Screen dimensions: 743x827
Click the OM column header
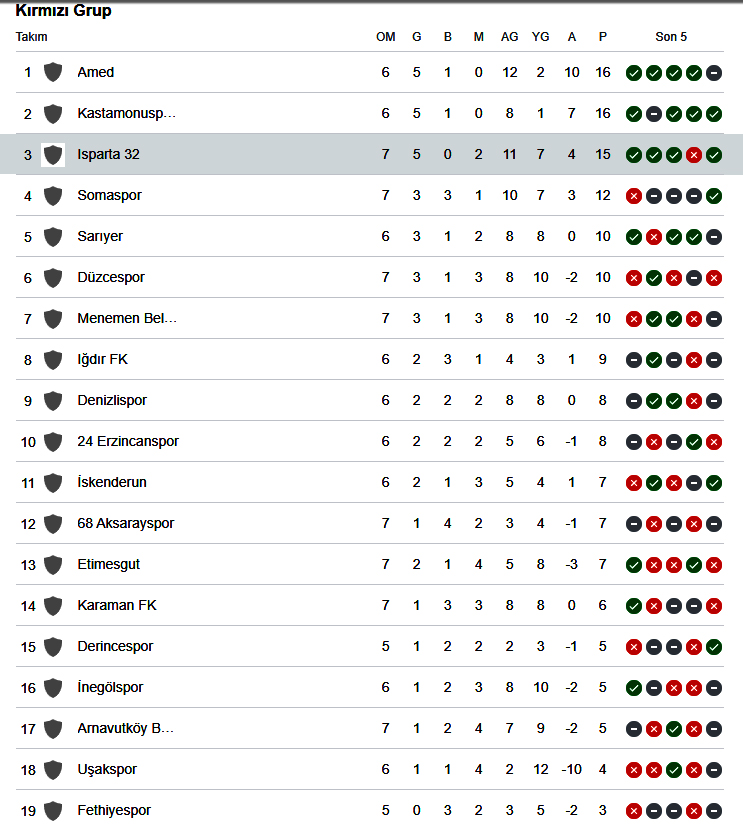[385, 37]
